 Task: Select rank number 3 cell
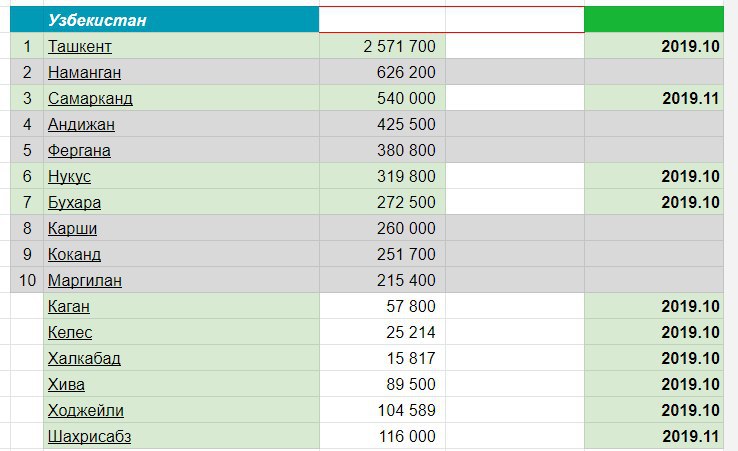click(x=27, y=98)
